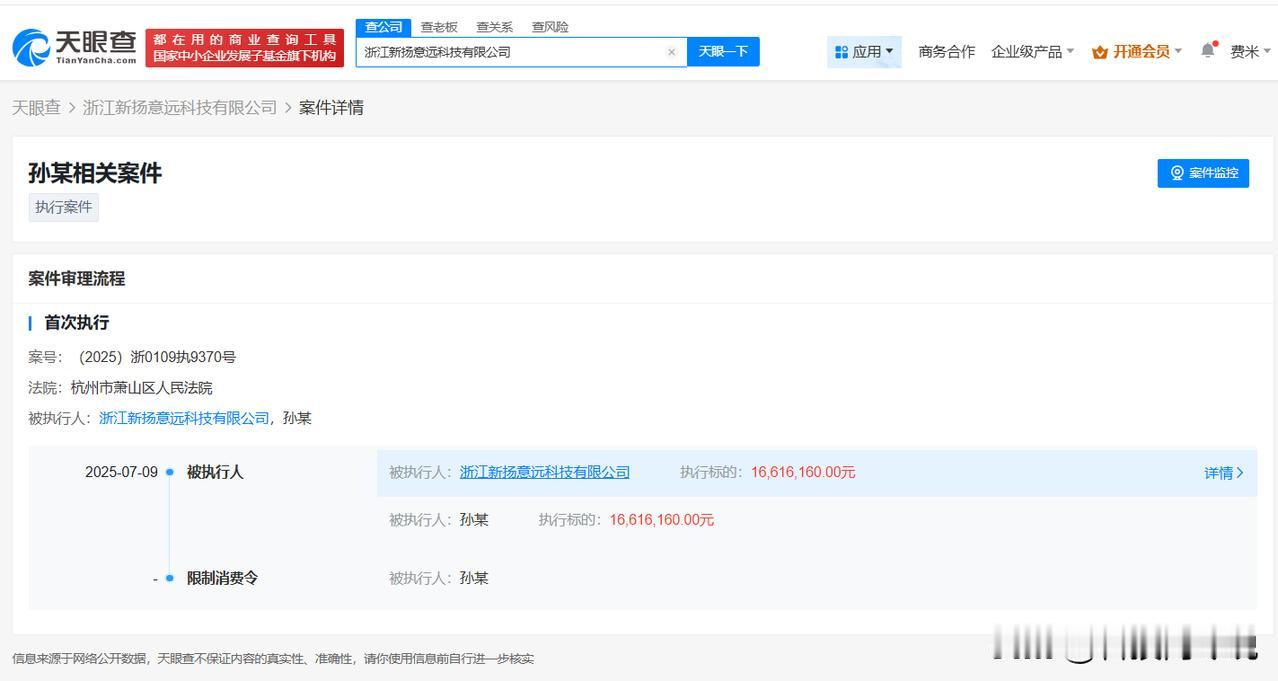The image size is (1278, 681).
Task: Open the 开通会员 membership dropdown
Action: (x=1137, y=52)
